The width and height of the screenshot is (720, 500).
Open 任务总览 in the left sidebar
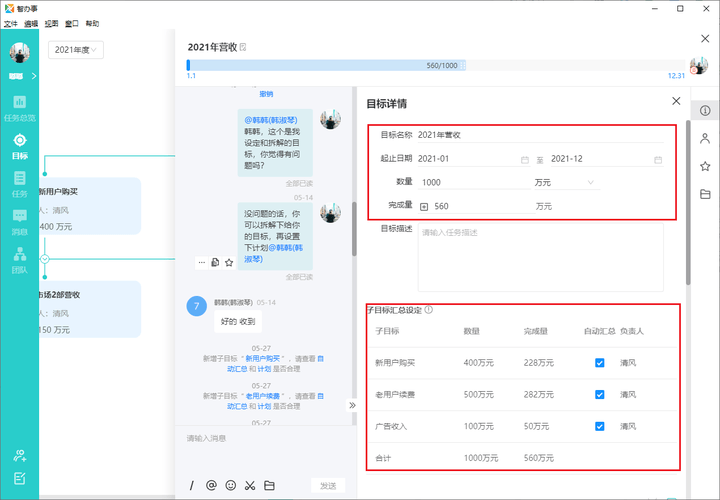pyautogui.click(x=19, y=108)
